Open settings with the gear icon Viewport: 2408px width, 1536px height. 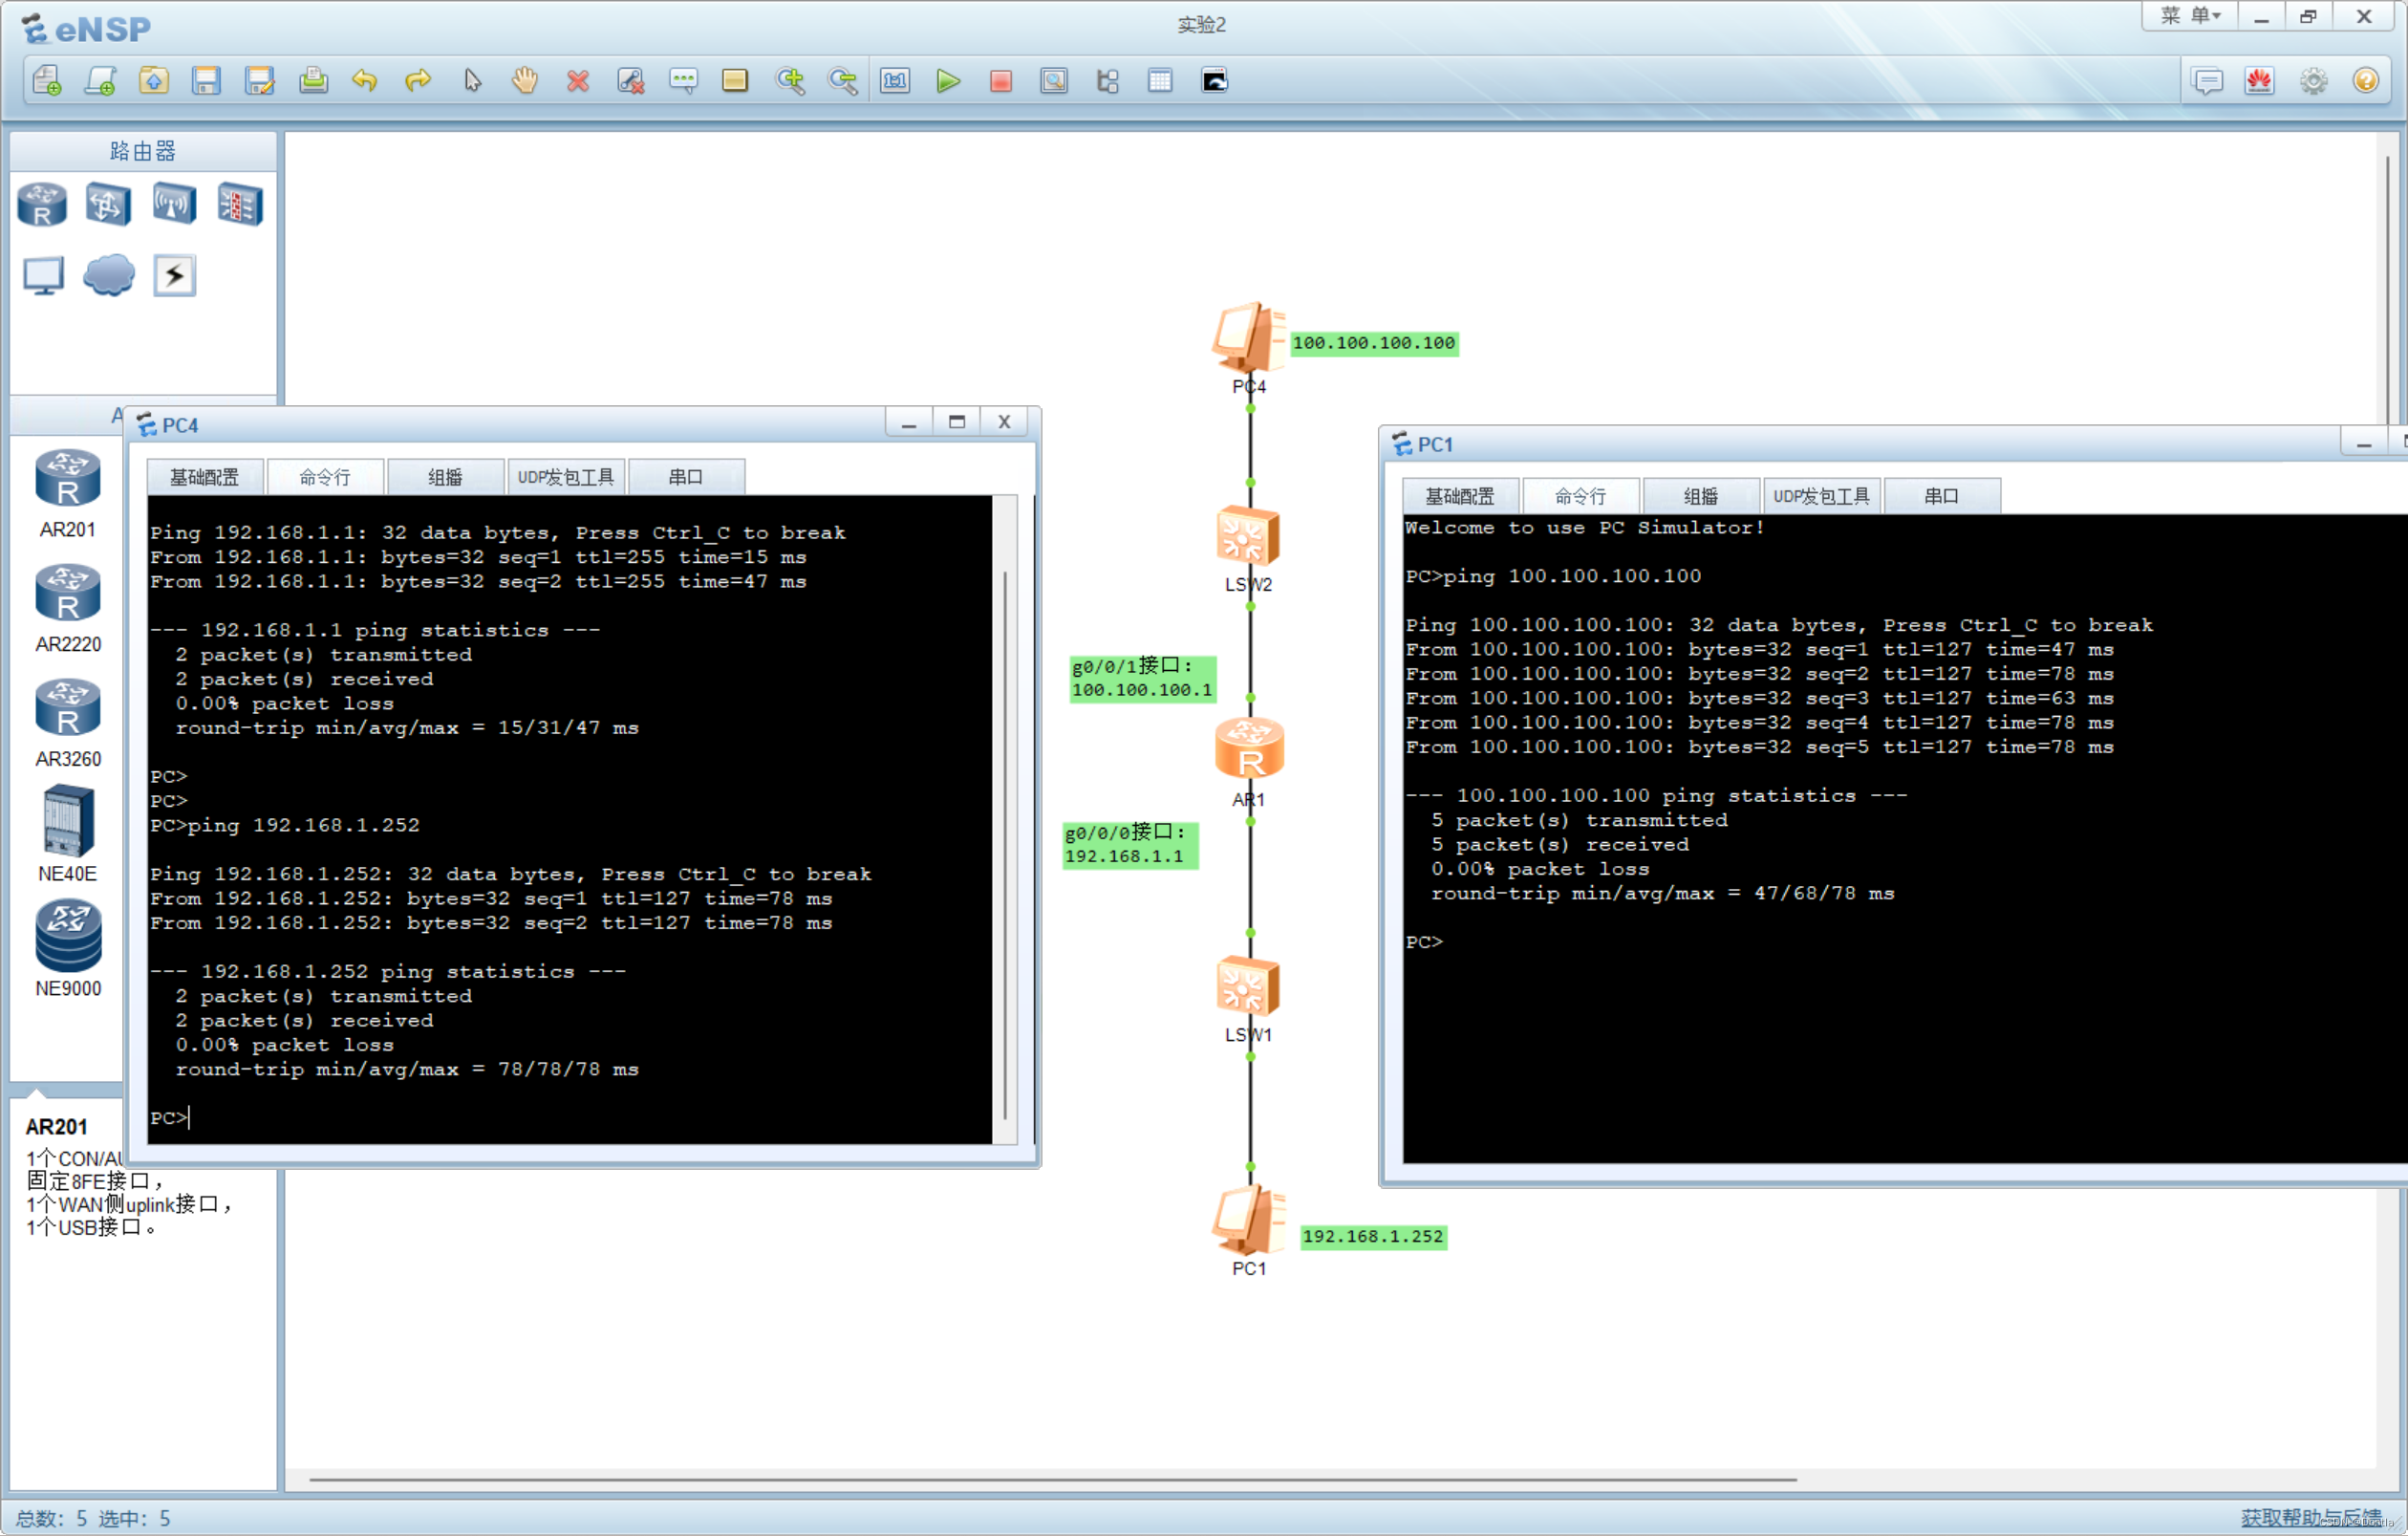[x=2313, y=81]
